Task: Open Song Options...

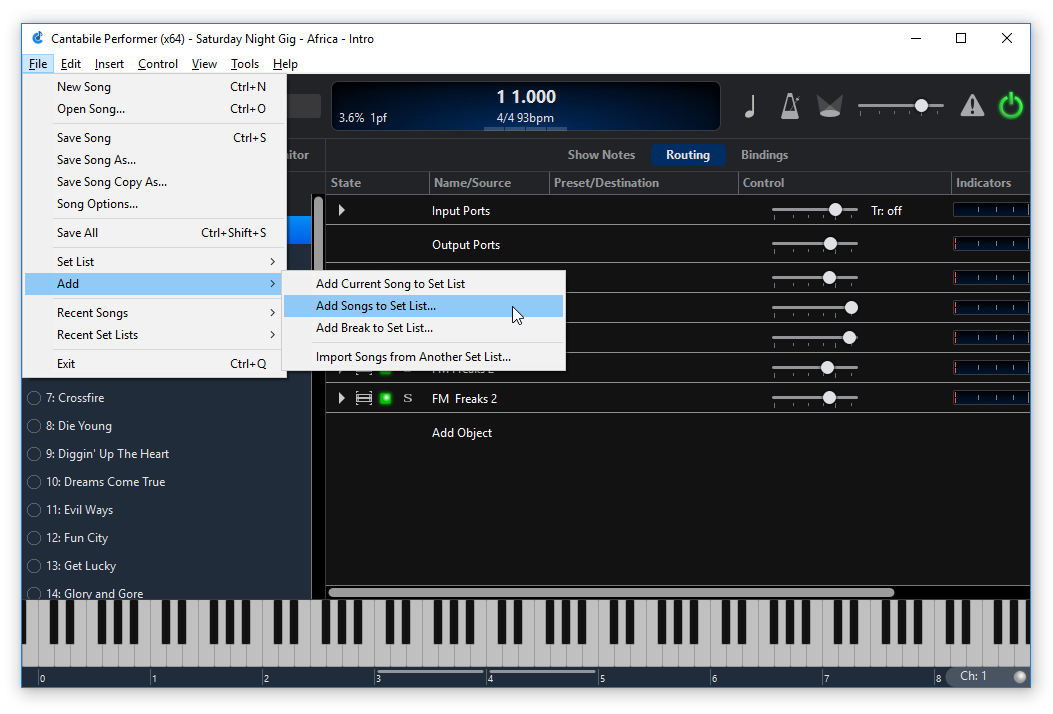Action: (x=155, y=204)
